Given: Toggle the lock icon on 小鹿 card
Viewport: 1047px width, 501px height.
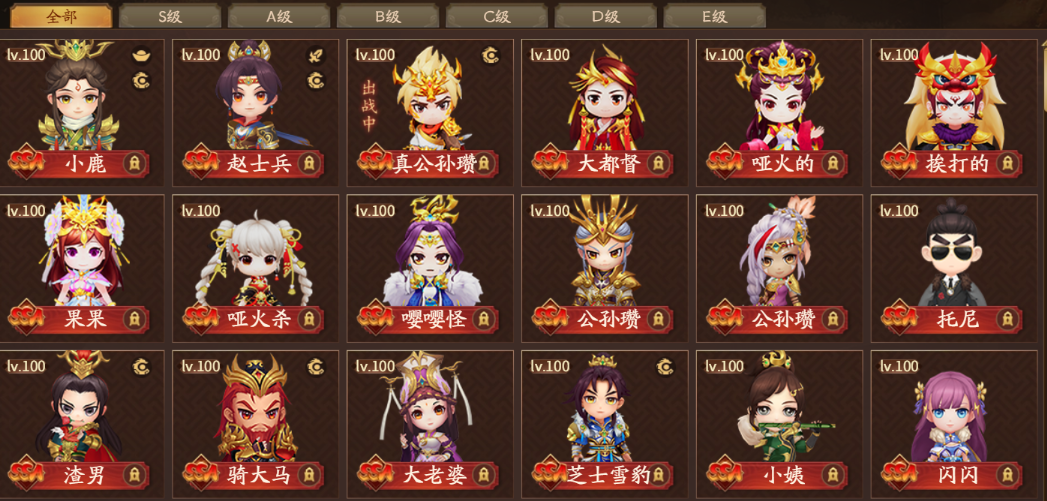Looking at the screenshot, I should 135,163.
